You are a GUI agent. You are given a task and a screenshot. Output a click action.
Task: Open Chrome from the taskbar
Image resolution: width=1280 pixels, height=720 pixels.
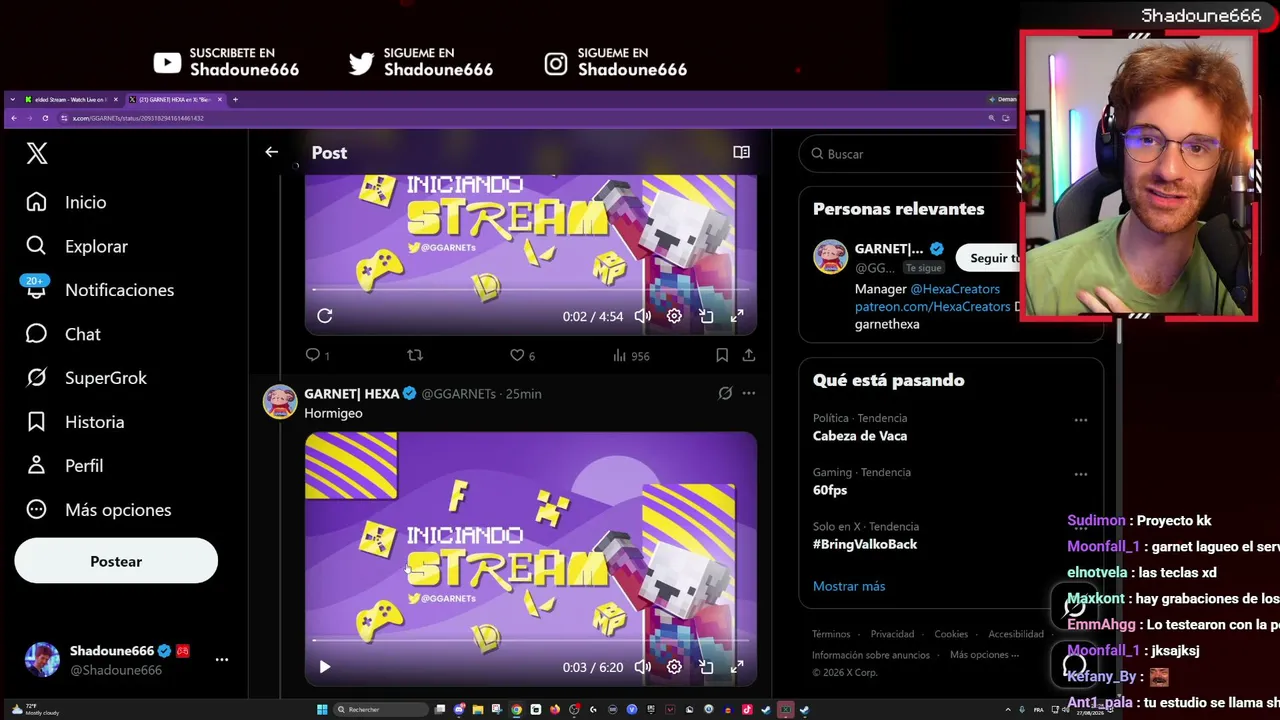click(x=516, y=710)
